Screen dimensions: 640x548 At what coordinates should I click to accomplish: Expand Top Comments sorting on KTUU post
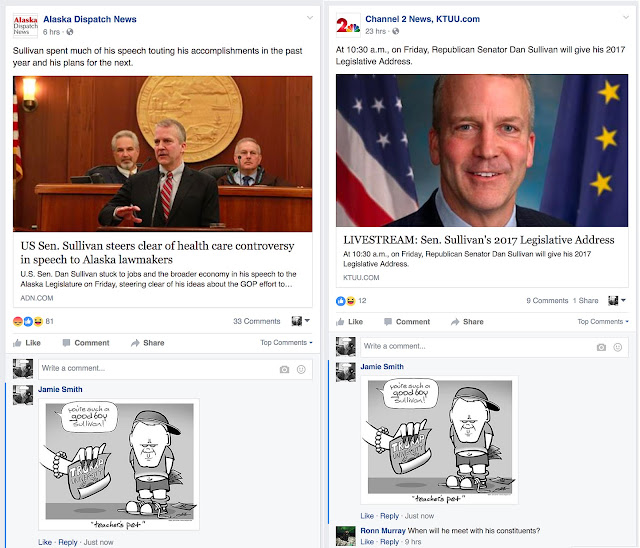(603, 322)
